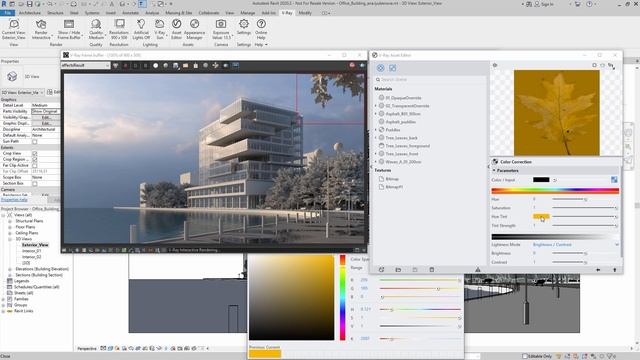Click the Edit button for Graphic Display Options
This screenshot has width=640, height=360.
(46, 123)
